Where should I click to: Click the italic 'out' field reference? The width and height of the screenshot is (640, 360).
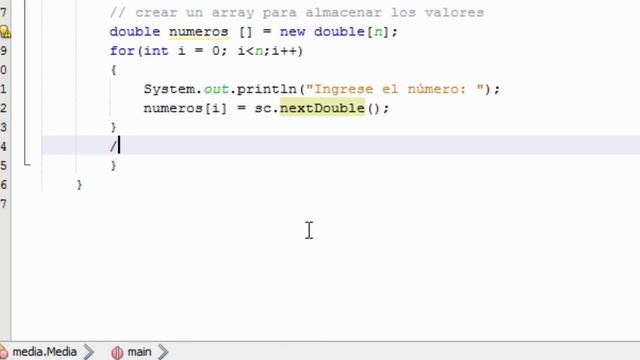pos(216,89)
